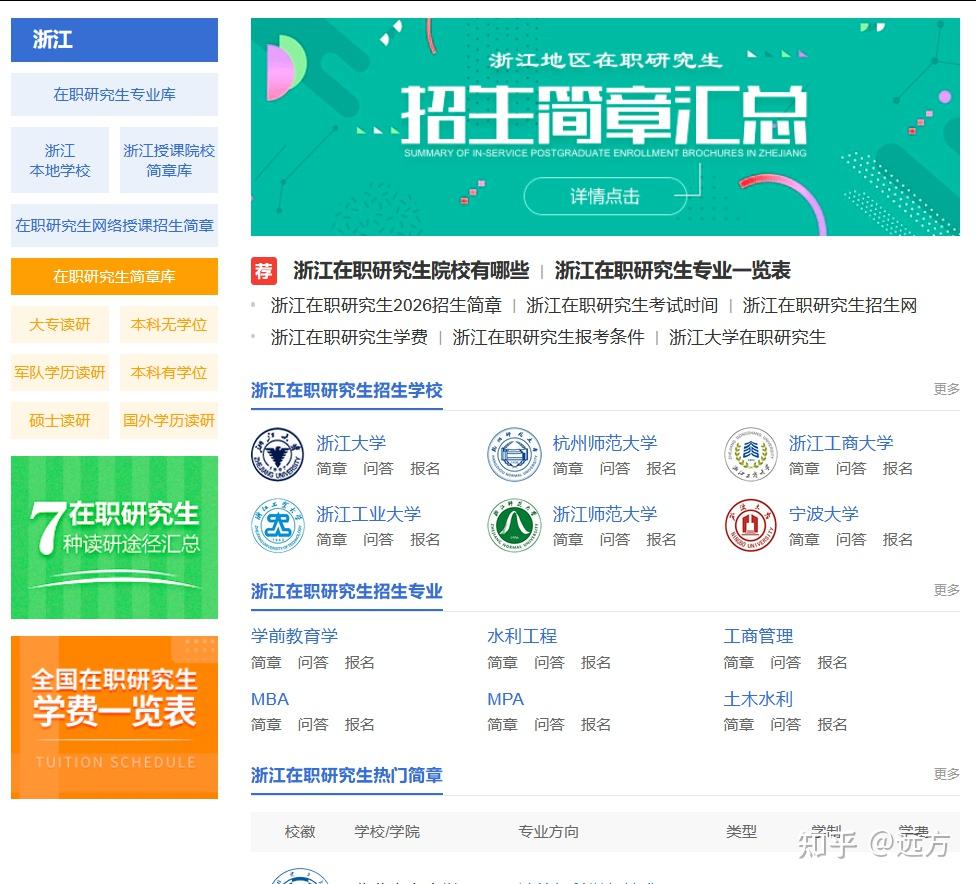Screen dimensions: 976x884
Task: Click 浙江在职研究生招生专业 section heading
Action: [x=347, y=591]
